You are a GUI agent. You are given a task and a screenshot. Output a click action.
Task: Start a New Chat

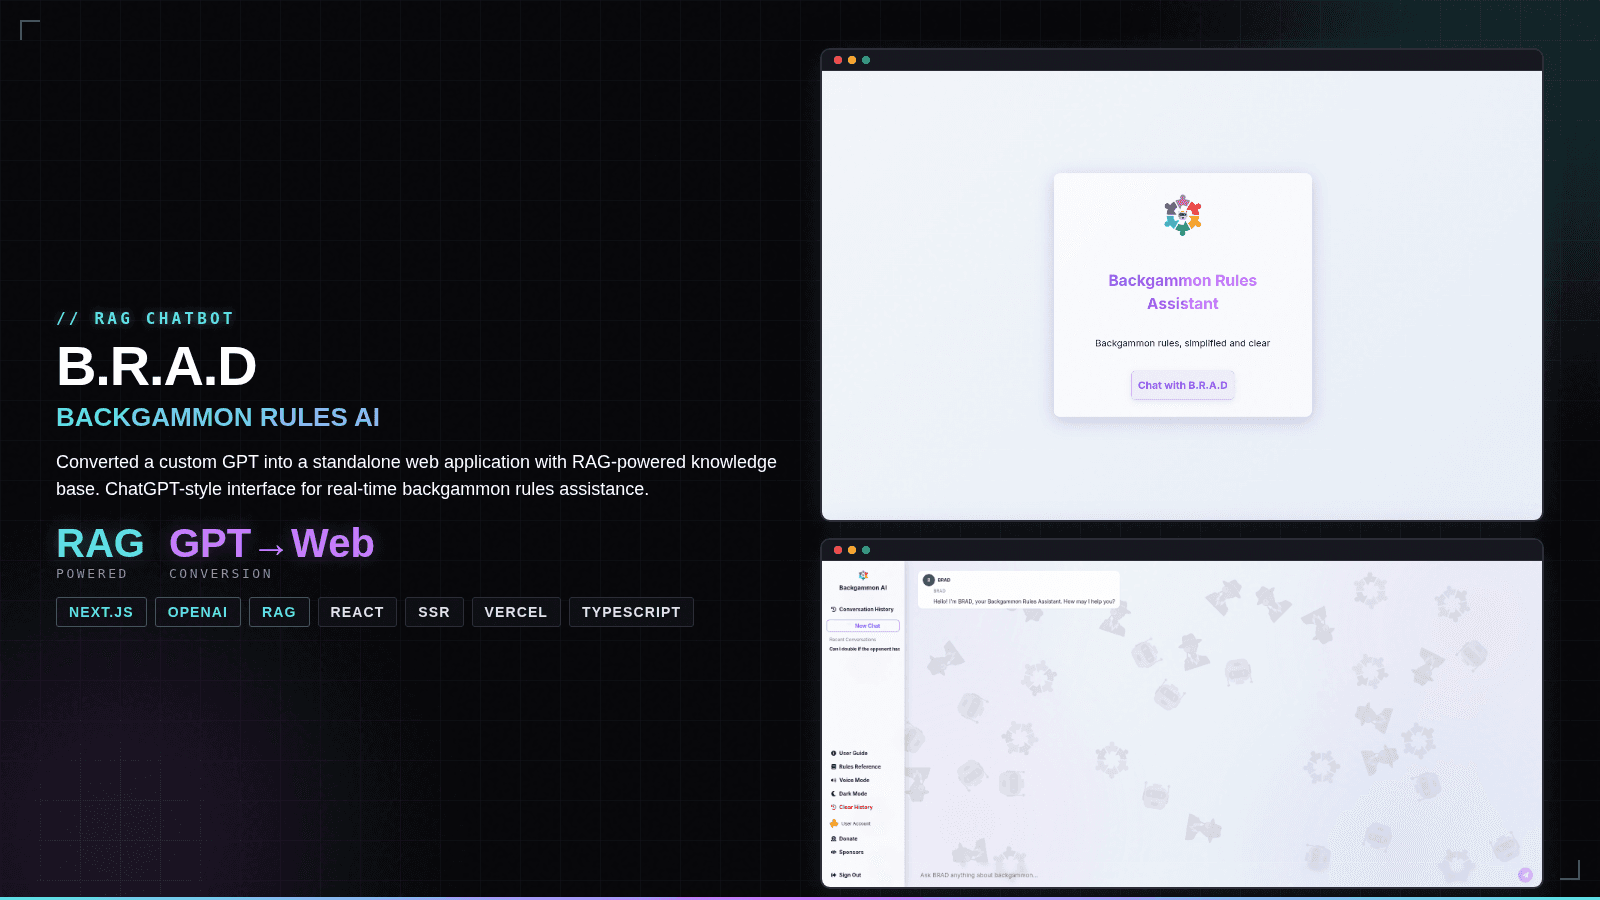tap(863, 626)
